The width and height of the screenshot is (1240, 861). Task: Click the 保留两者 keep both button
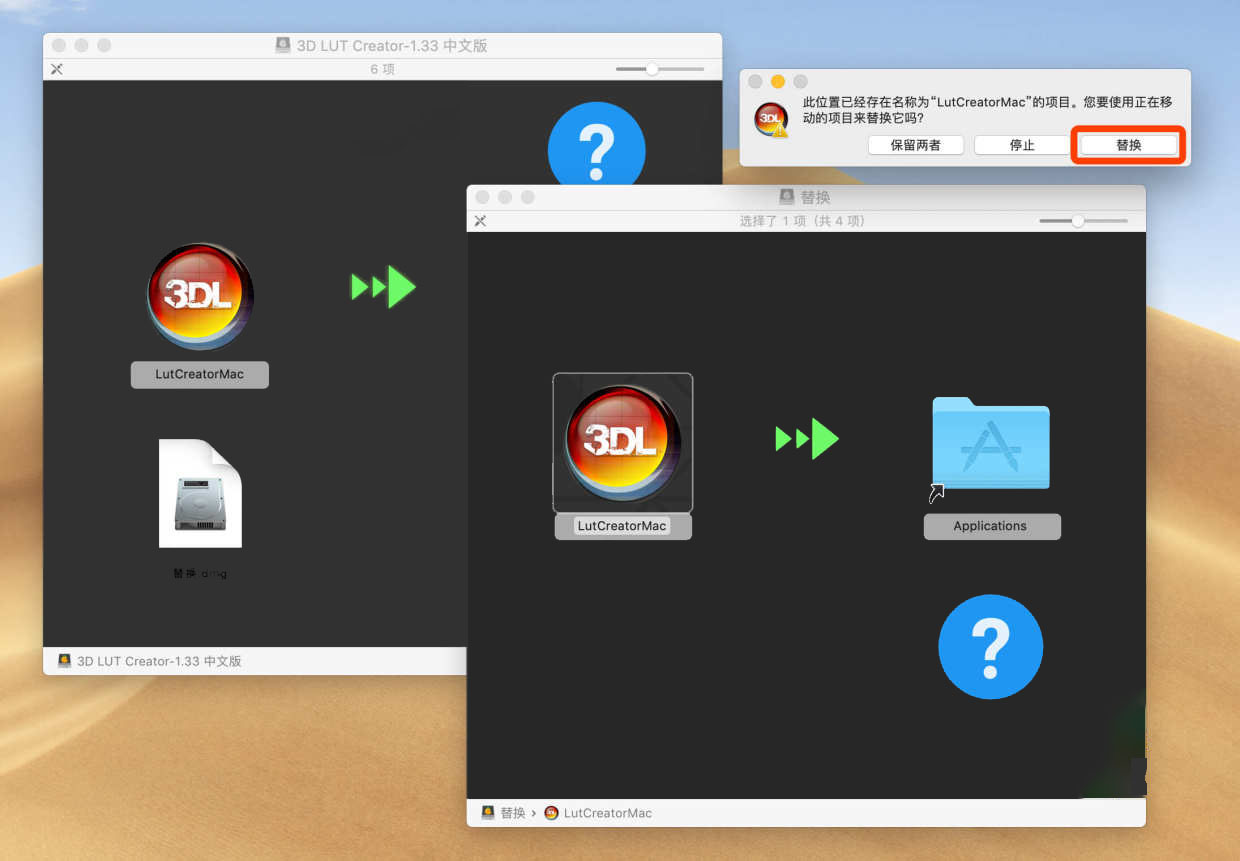pos(915,145)
